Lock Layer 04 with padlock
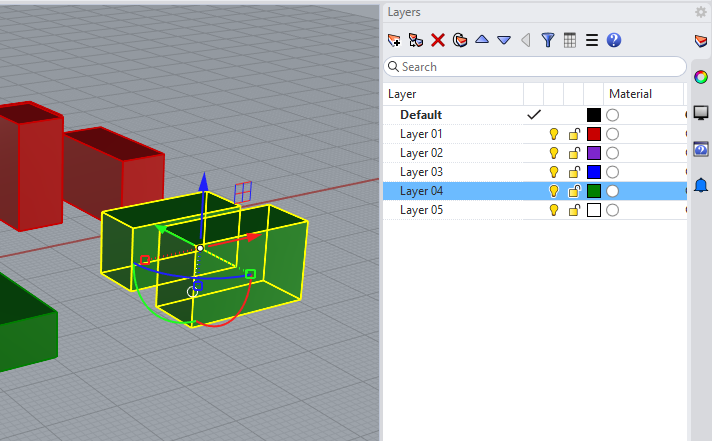 pos(574,191)
